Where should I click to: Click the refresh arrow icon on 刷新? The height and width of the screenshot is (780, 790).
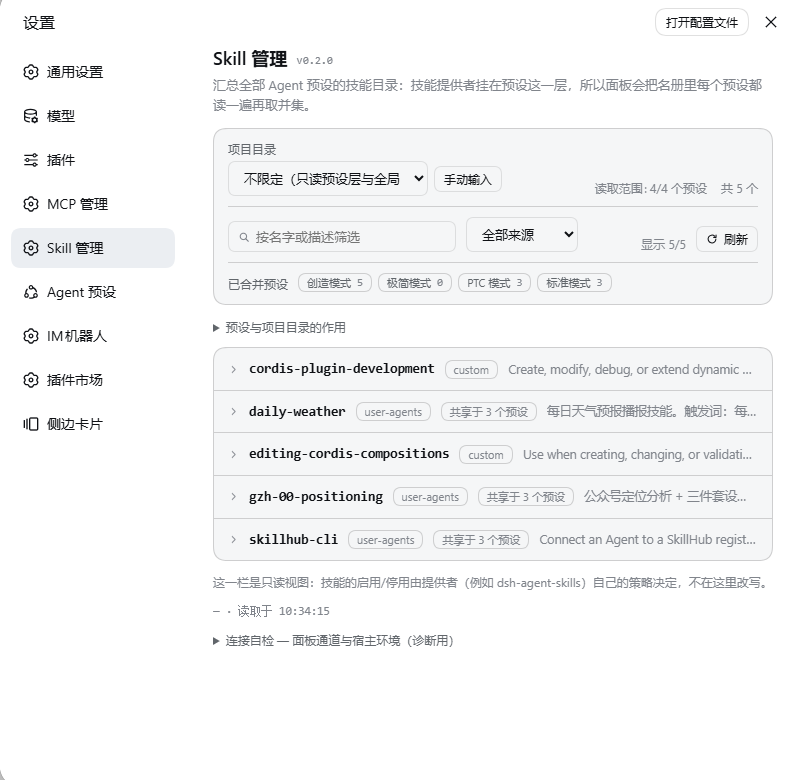point(711,239)
